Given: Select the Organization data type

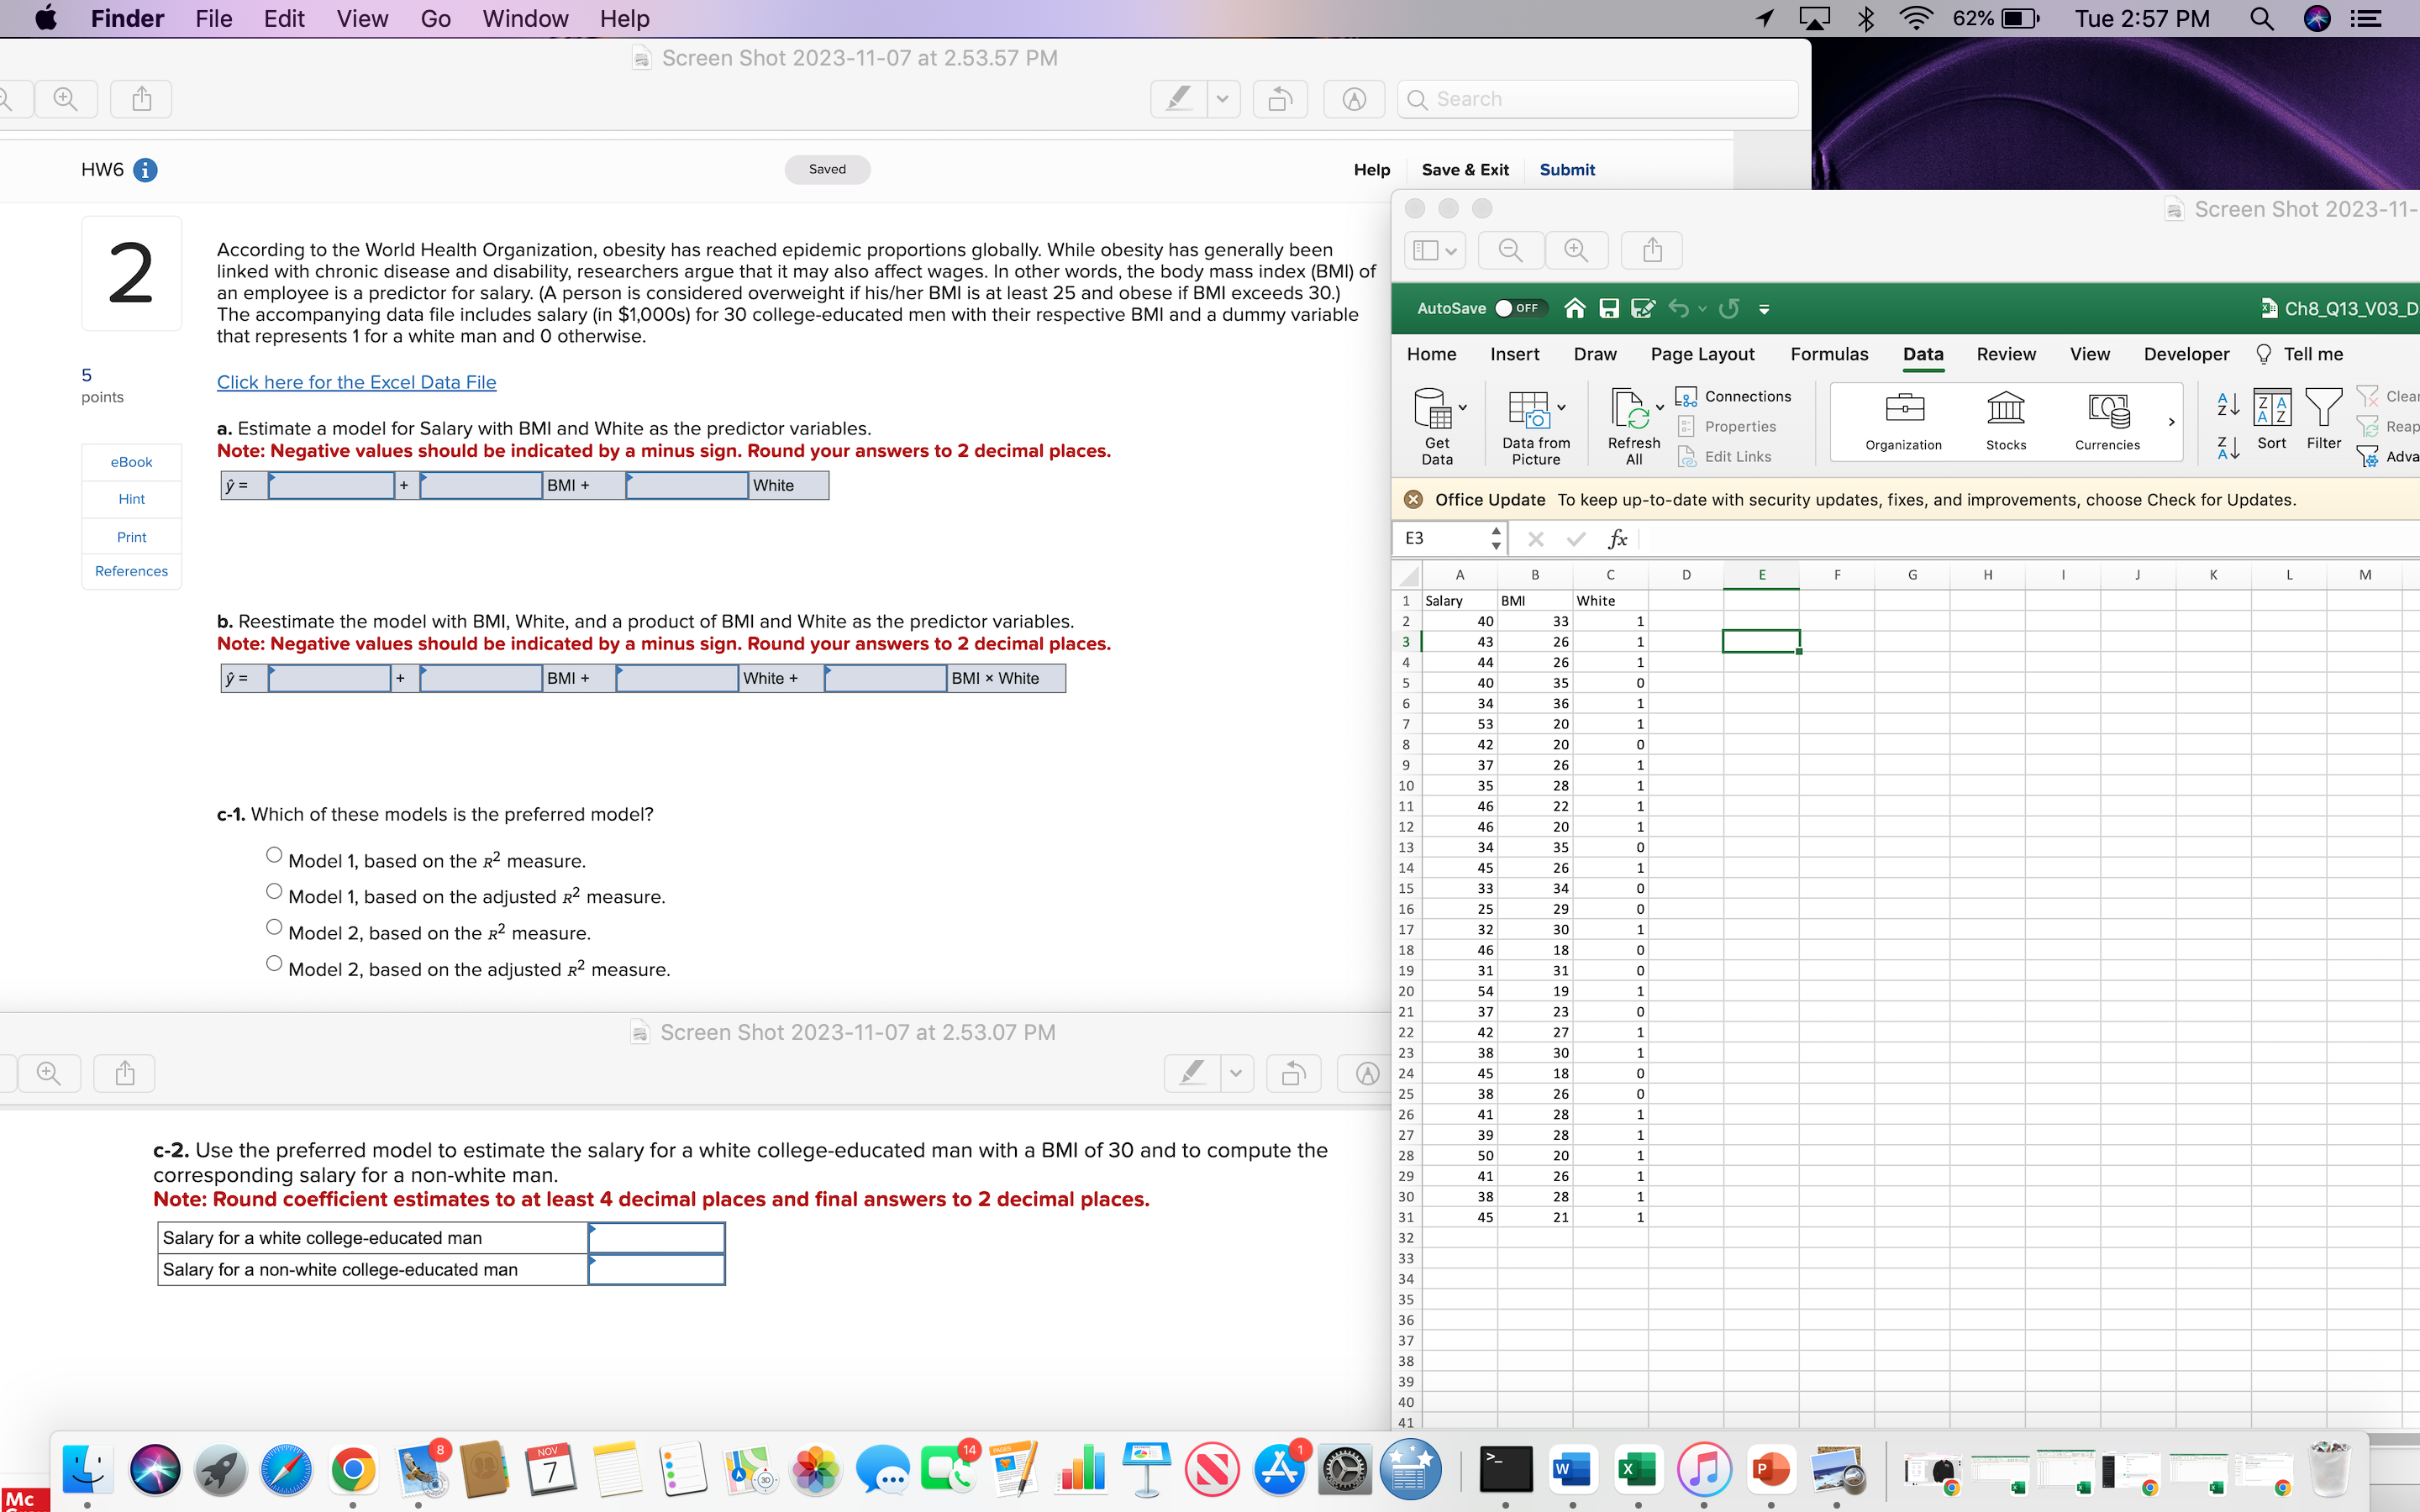Looking at the screenshot, I should 1903,421.
